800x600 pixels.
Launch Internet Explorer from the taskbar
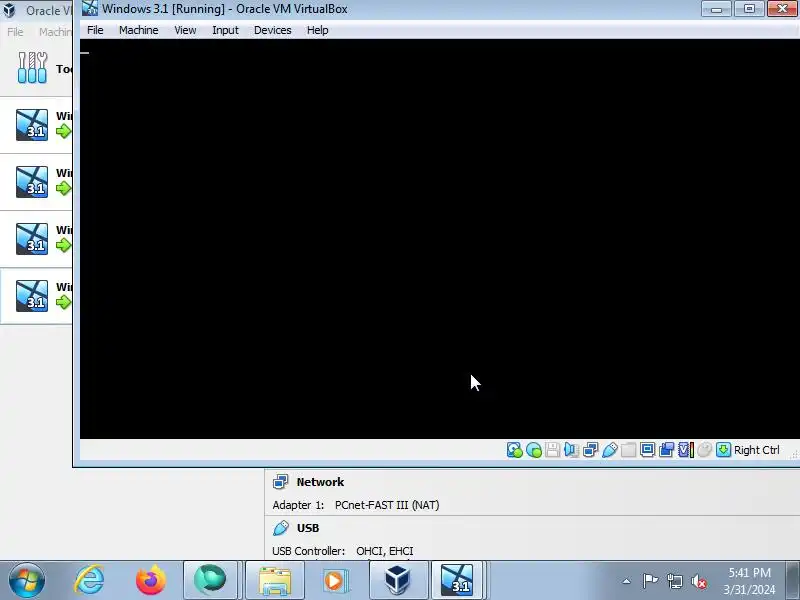point(89,580)
